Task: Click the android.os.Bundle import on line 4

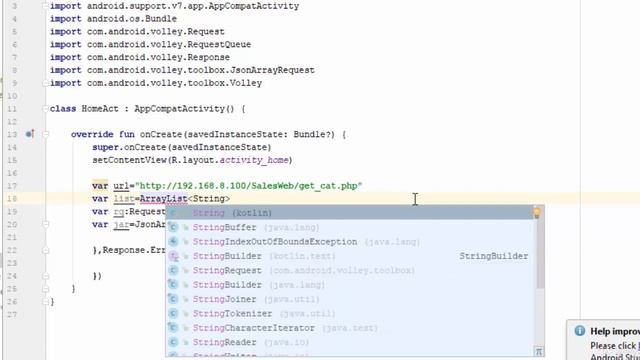Action: pos(113,19)
